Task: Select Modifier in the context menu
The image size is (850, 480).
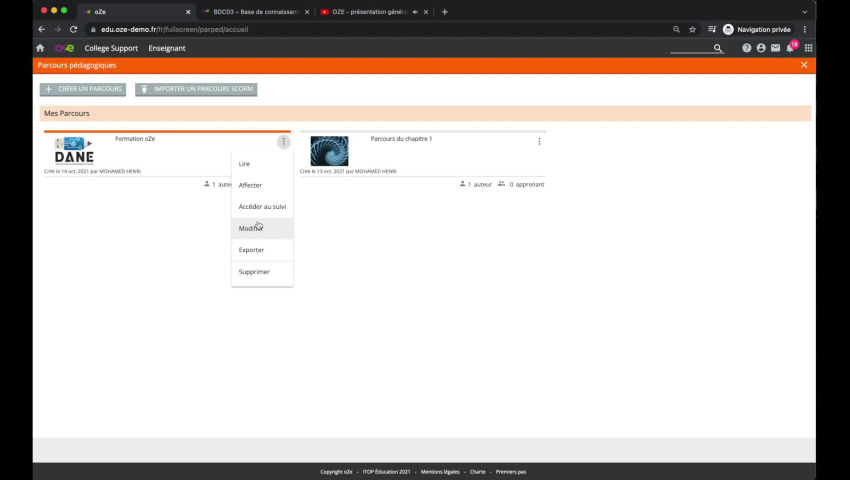Action: coord(250,228)
